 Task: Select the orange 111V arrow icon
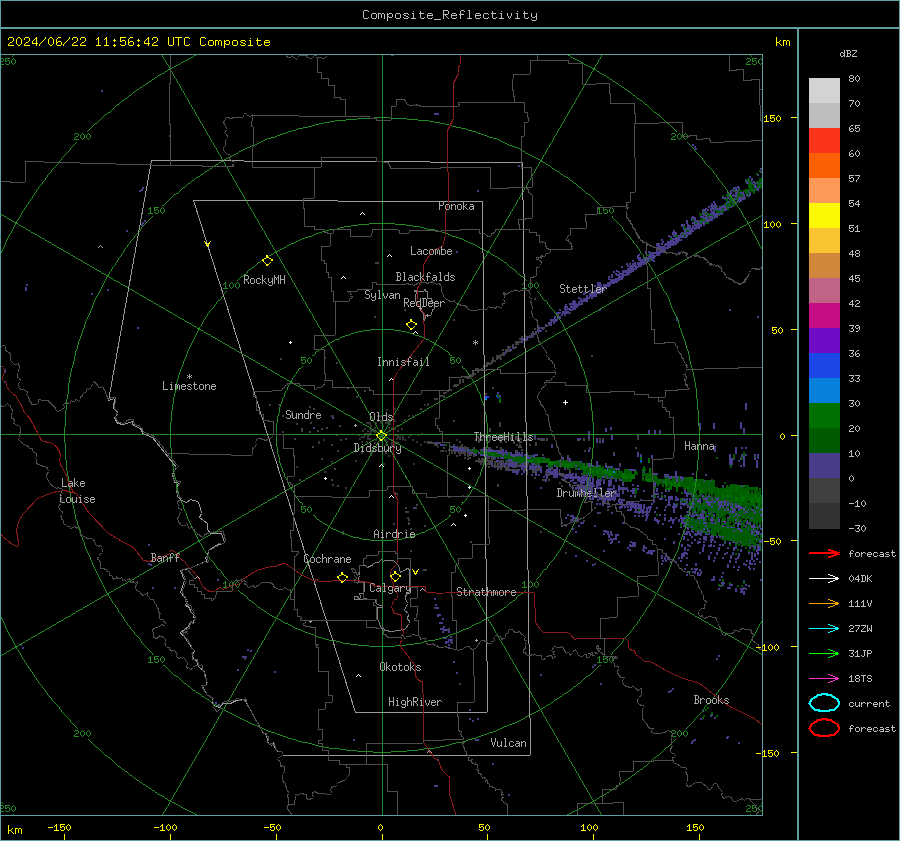824,603
